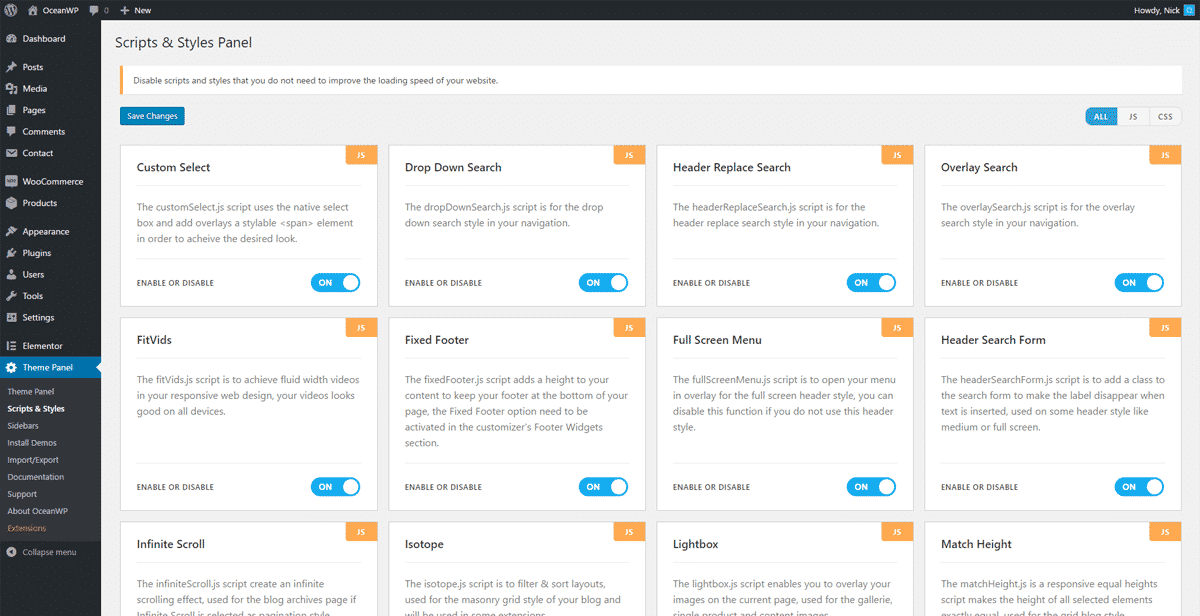
Task: Open the OceanWP home site icon
Action: [32, 10]
